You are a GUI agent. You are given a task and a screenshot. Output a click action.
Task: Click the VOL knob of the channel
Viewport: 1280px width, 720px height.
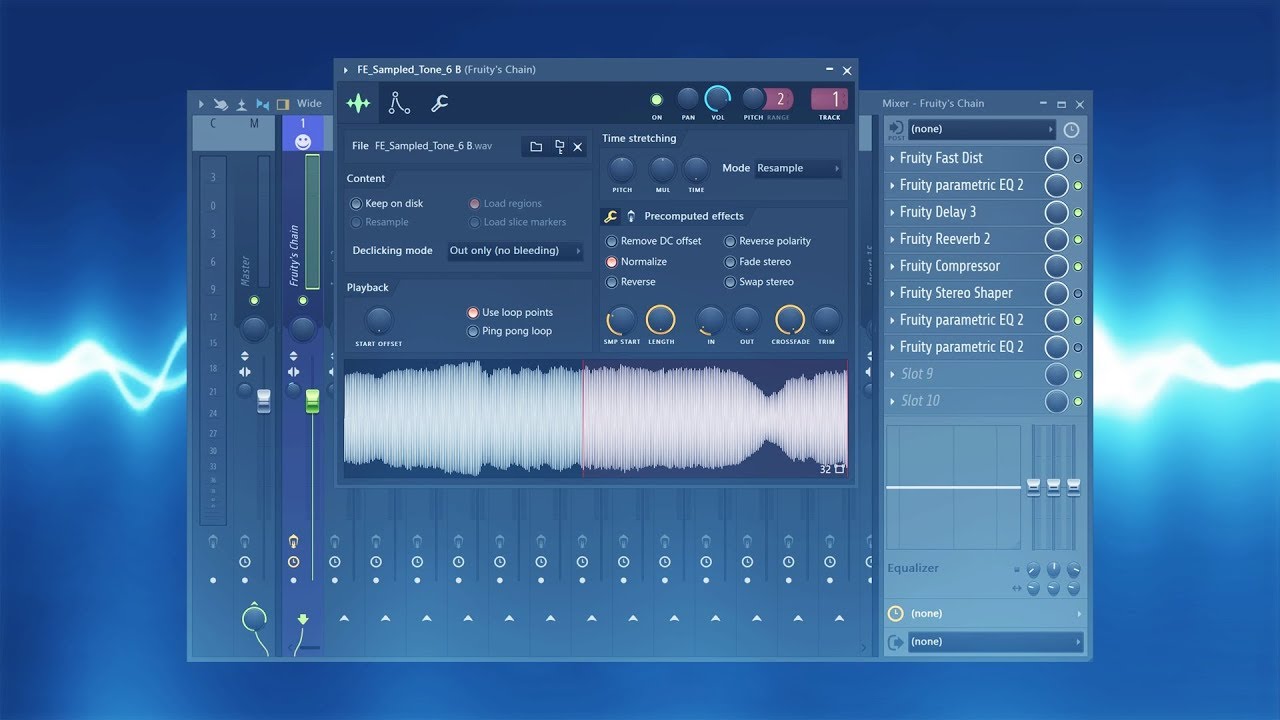pos(718,98)
